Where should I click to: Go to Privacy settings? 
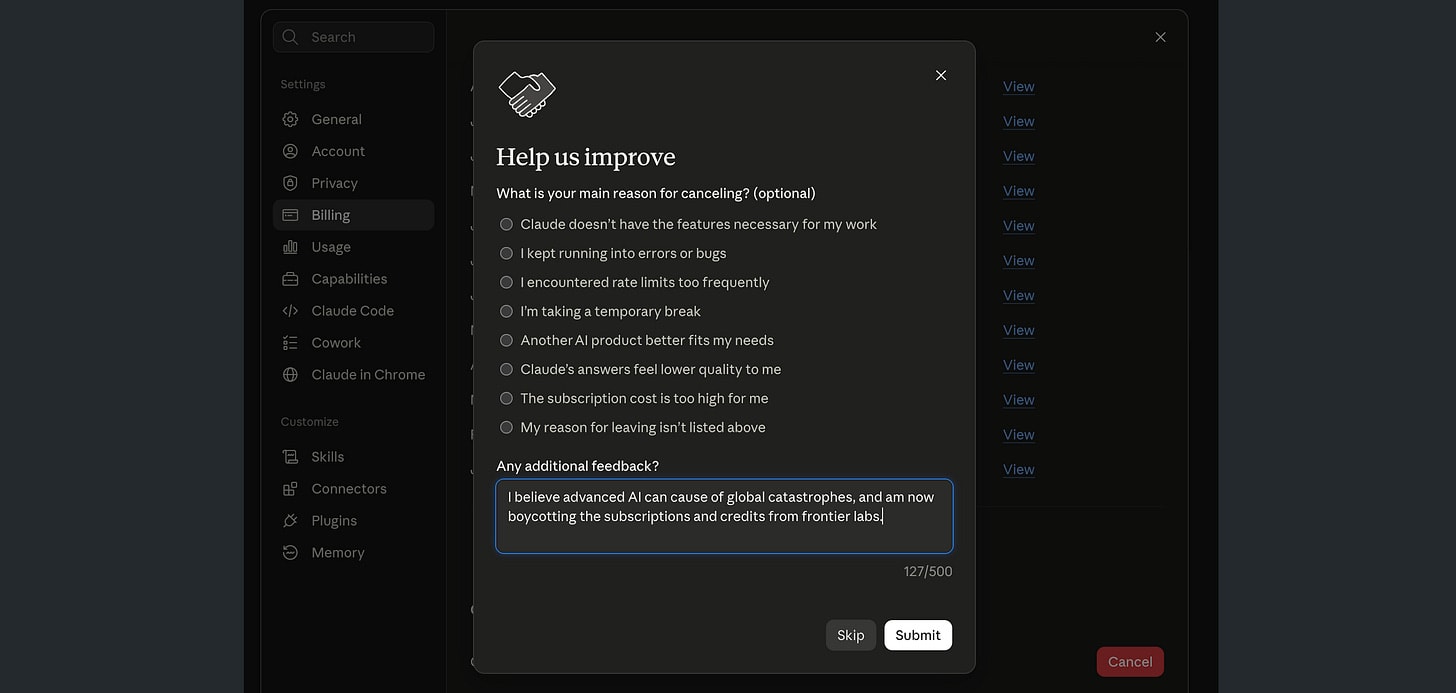(x=353, y=183)
